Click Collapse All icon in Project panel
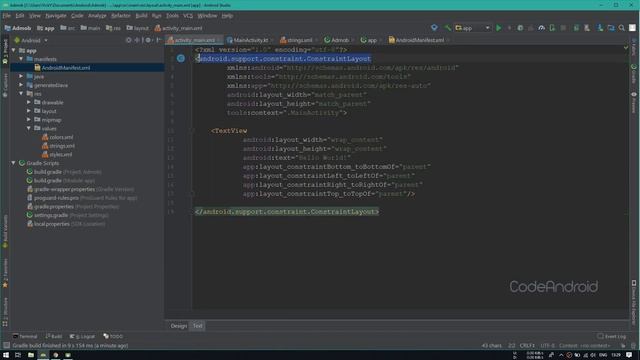The width and height of the screenshot is (640, 360). click(137, 40)
